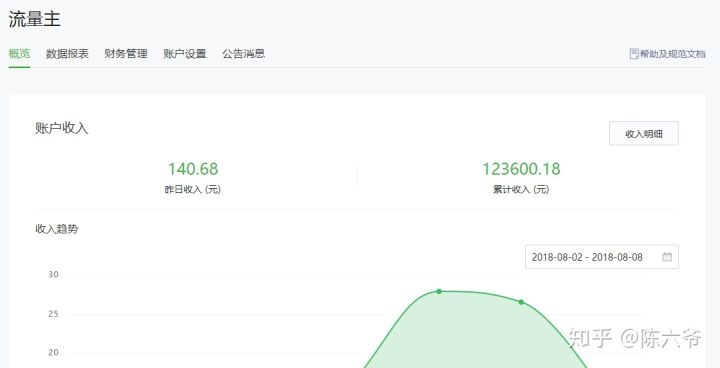The width and height of the screenshot is (720, 368).
Task: Click the 流量主 page title
Action: pos(34,20)
